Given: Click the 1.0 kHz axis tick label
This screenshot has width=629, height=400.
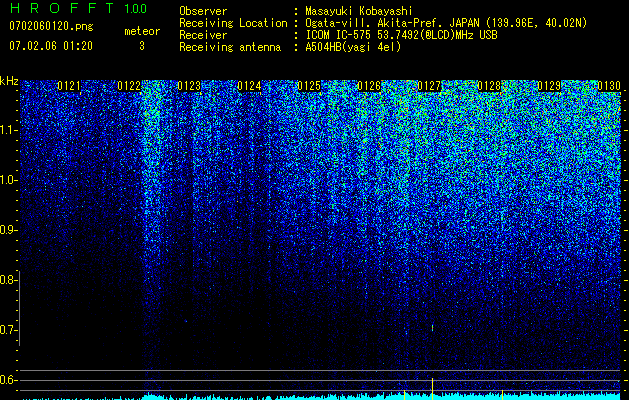Looking at the screenshot, I should pyautogui.click(x=8, y=180).
